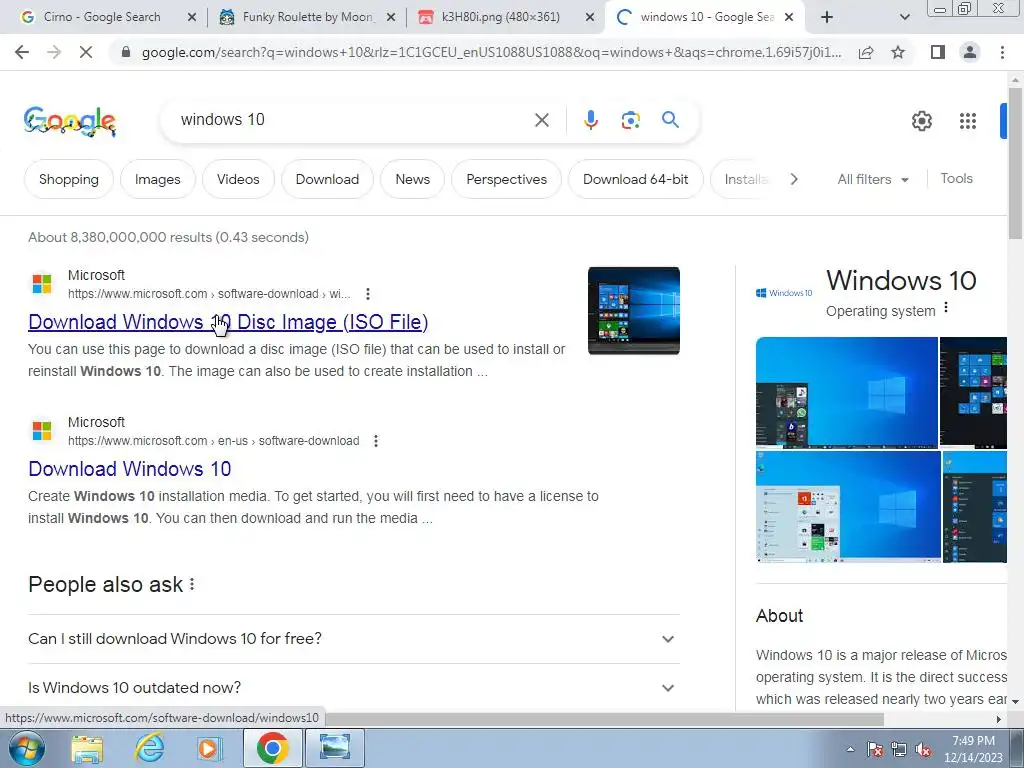Show hidden system tray icons
The image size is (1024, 768).
pos(850,750)
